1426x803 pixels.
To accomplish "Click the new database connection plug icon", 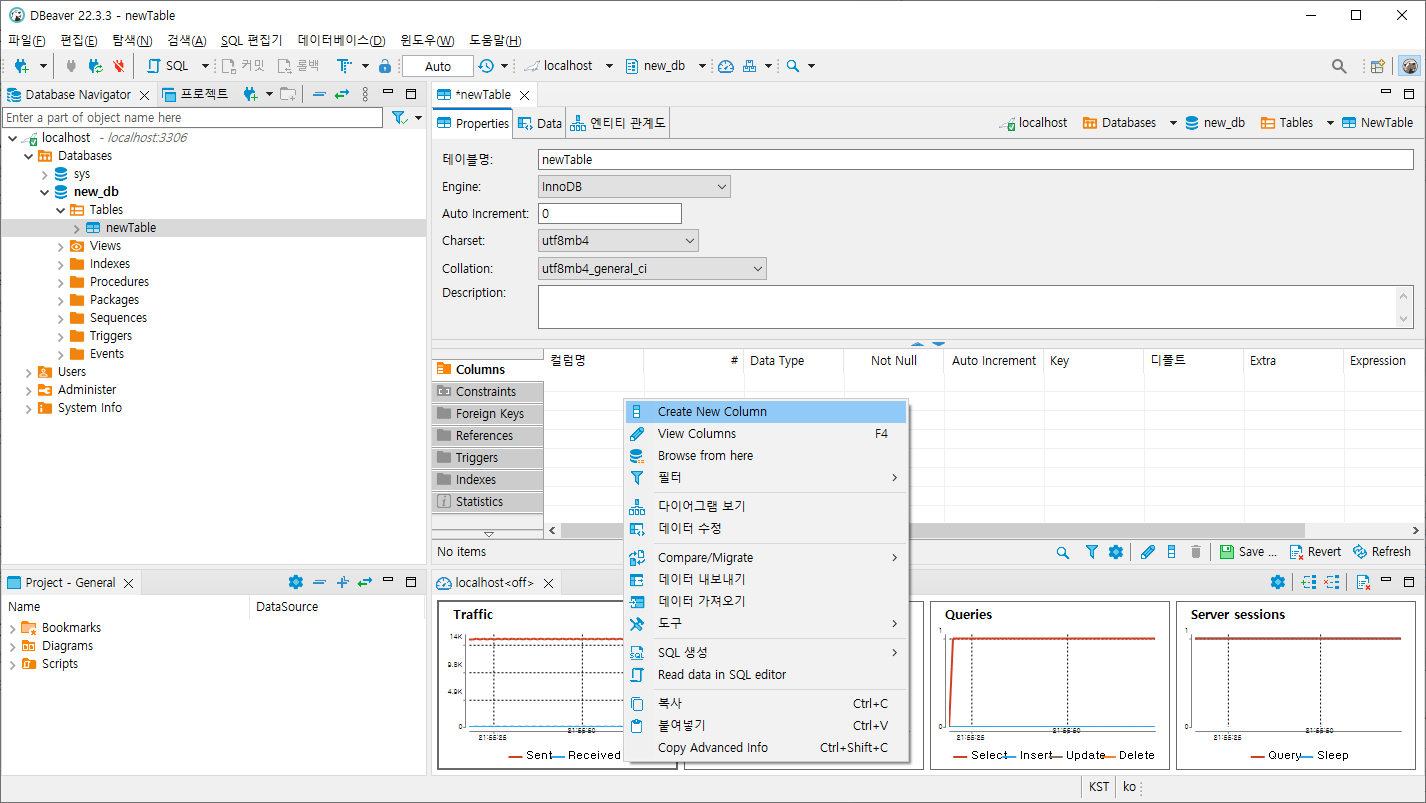I will (x=22, y=66).
